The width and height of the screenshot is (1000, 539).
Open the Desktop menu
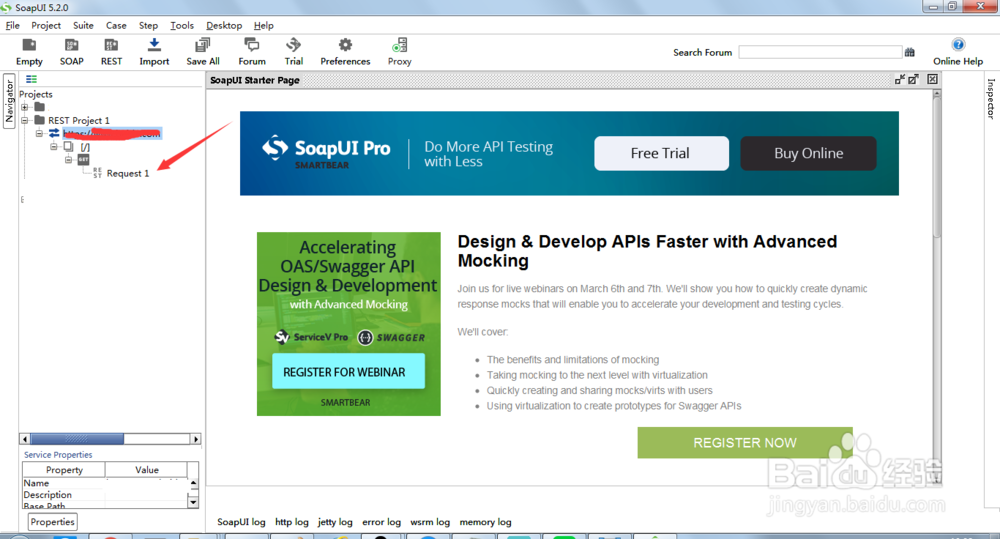click(224, 26)
